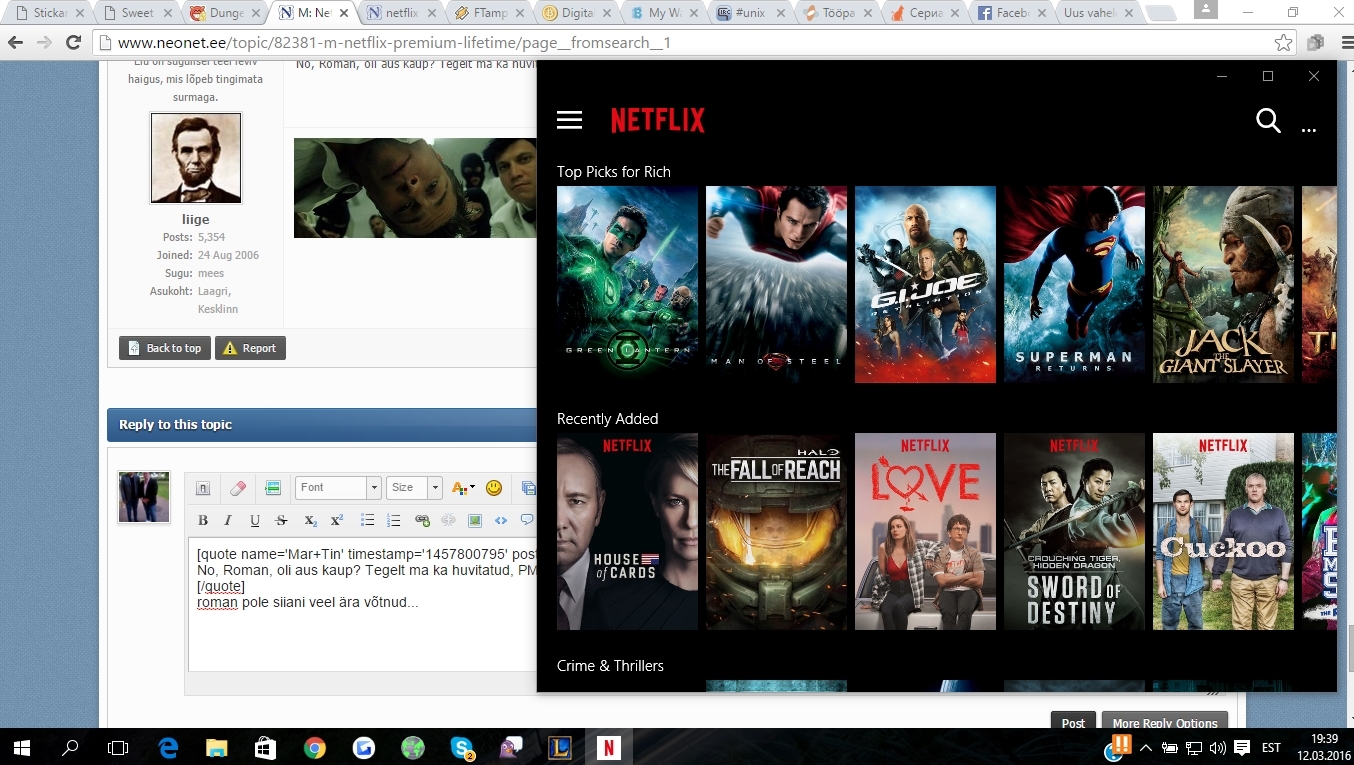Image resolution: width=1354 pixels, height=765 pixels.
Task: Click the red Netflix logo
Action: tap(657, 120)
